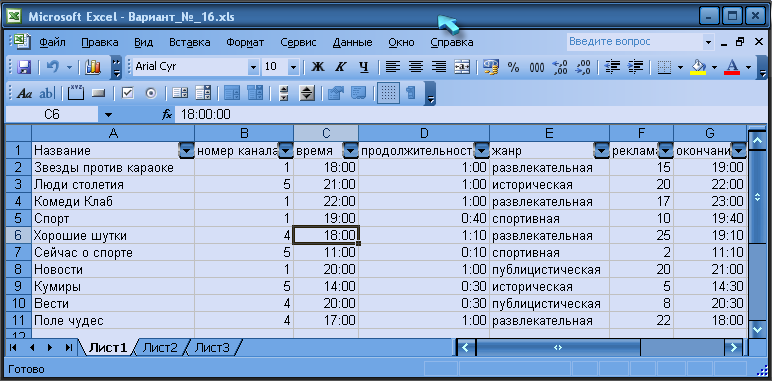Select the Edit Box (ab|) form control
The image size is (772, 381).
click(x=47, y=93)
